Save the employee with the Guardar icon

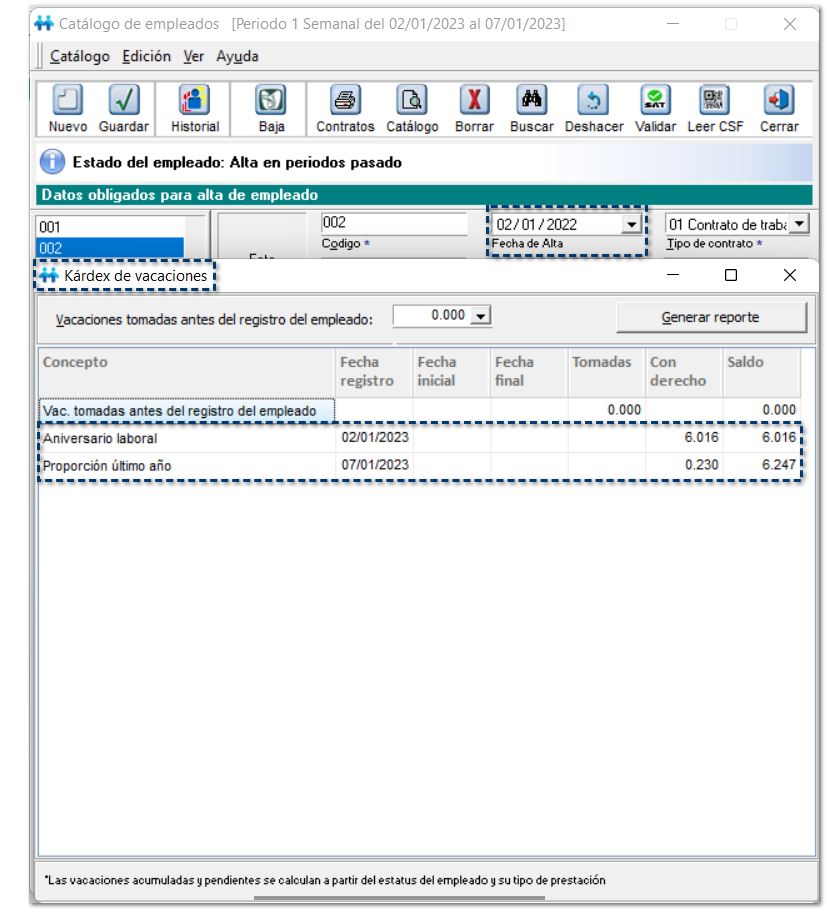124,101
